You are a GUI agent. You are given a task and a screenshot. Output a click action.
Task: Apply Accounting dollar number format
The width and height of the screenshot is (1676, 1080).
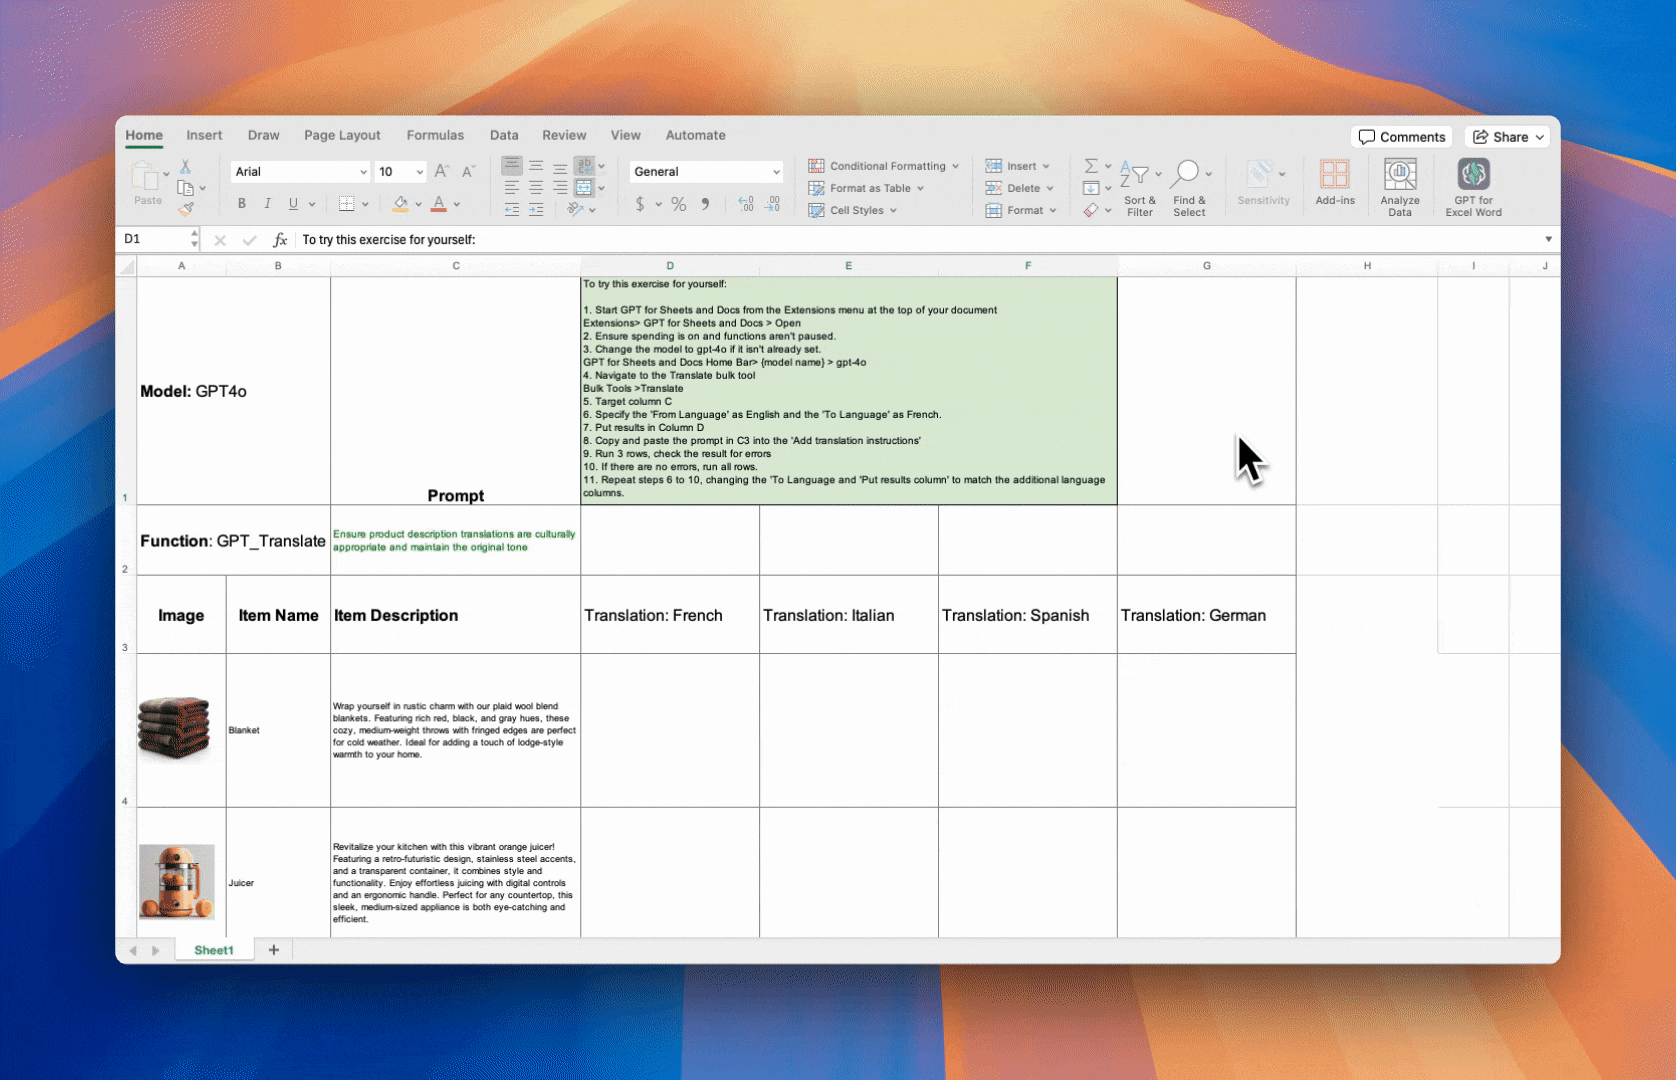640,204
